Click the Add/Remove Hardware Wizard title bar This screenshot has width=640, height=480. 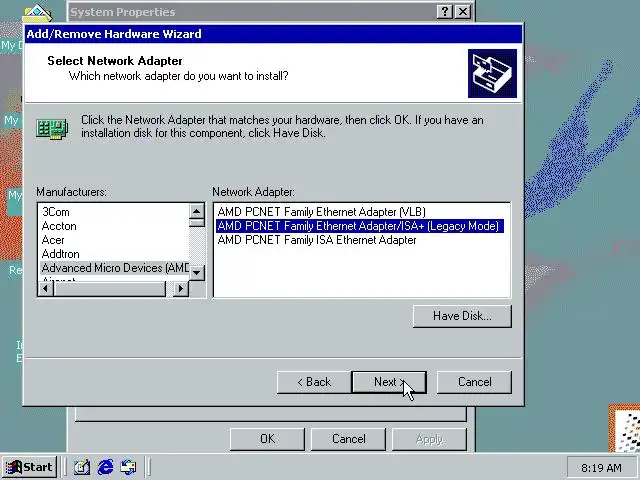(273, 34)
